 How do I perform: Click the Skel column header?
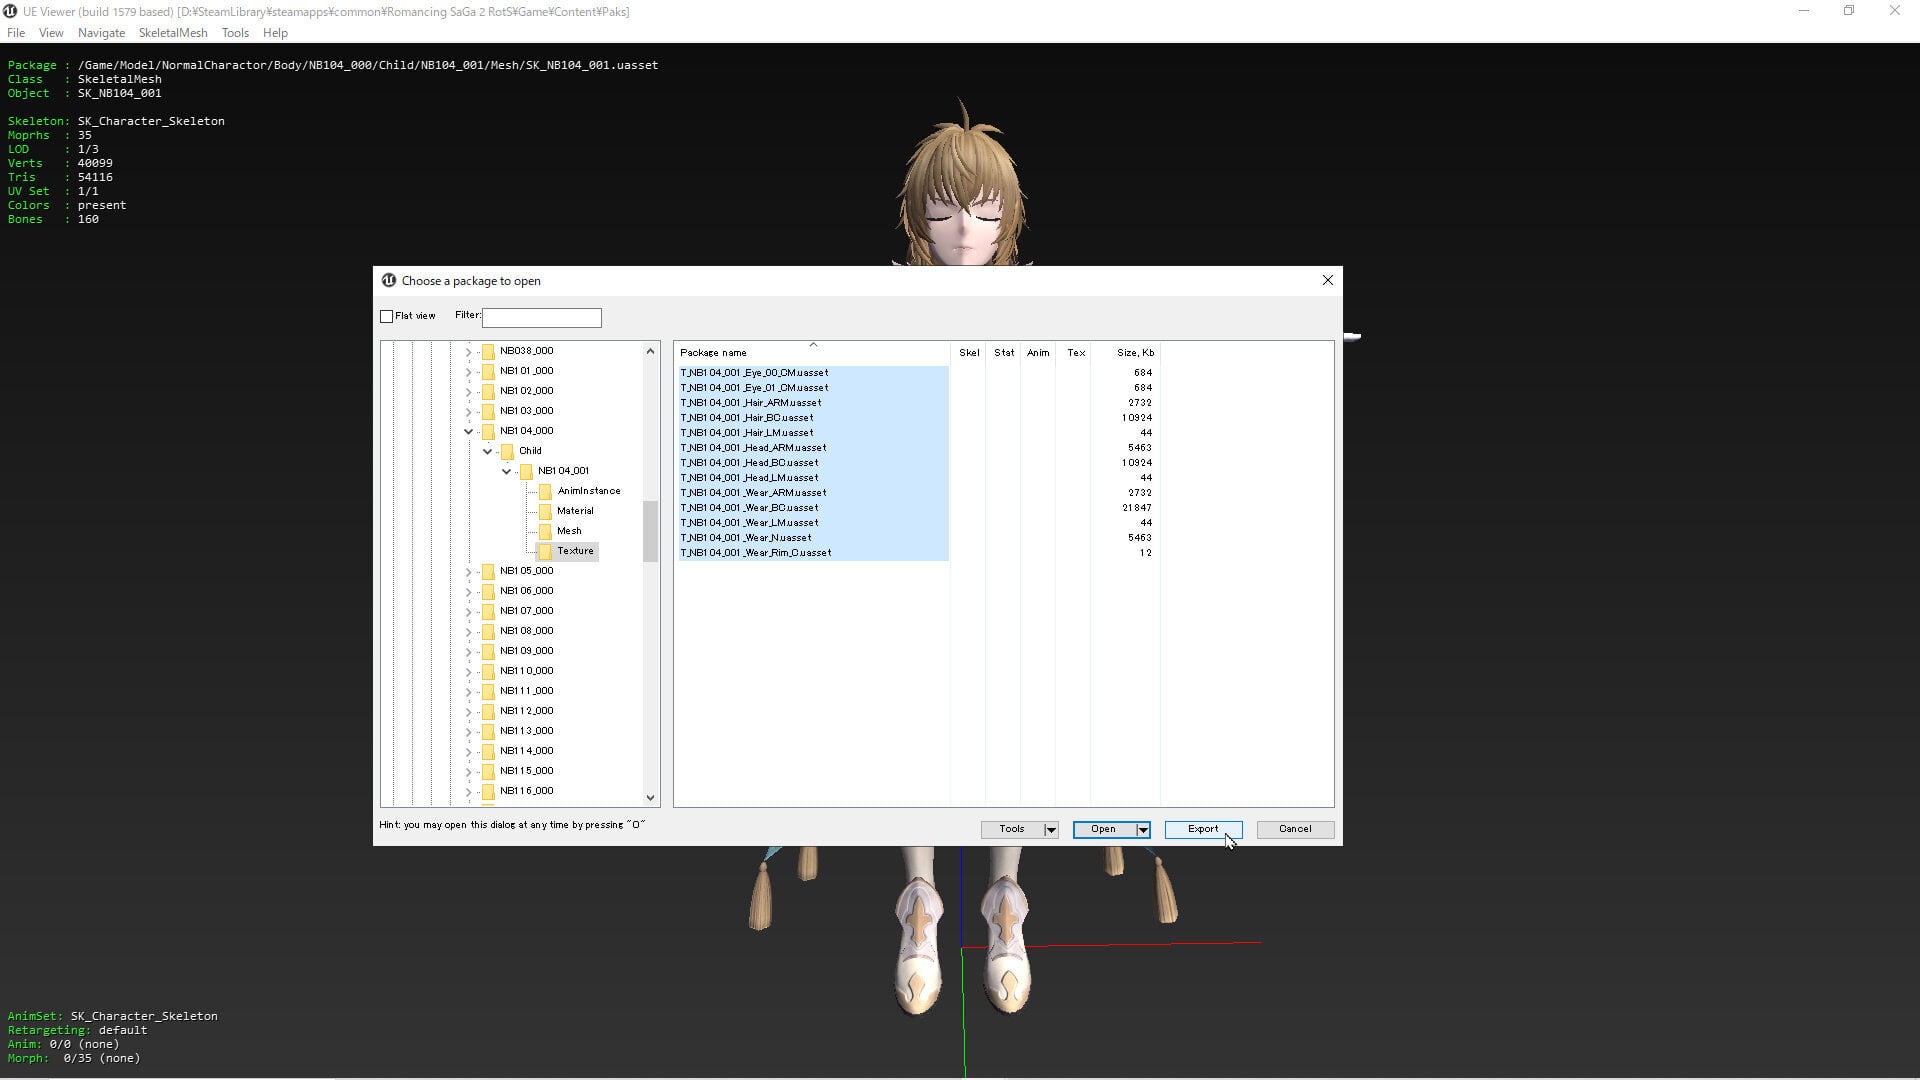pyautogui.click(x=968, y=353)
